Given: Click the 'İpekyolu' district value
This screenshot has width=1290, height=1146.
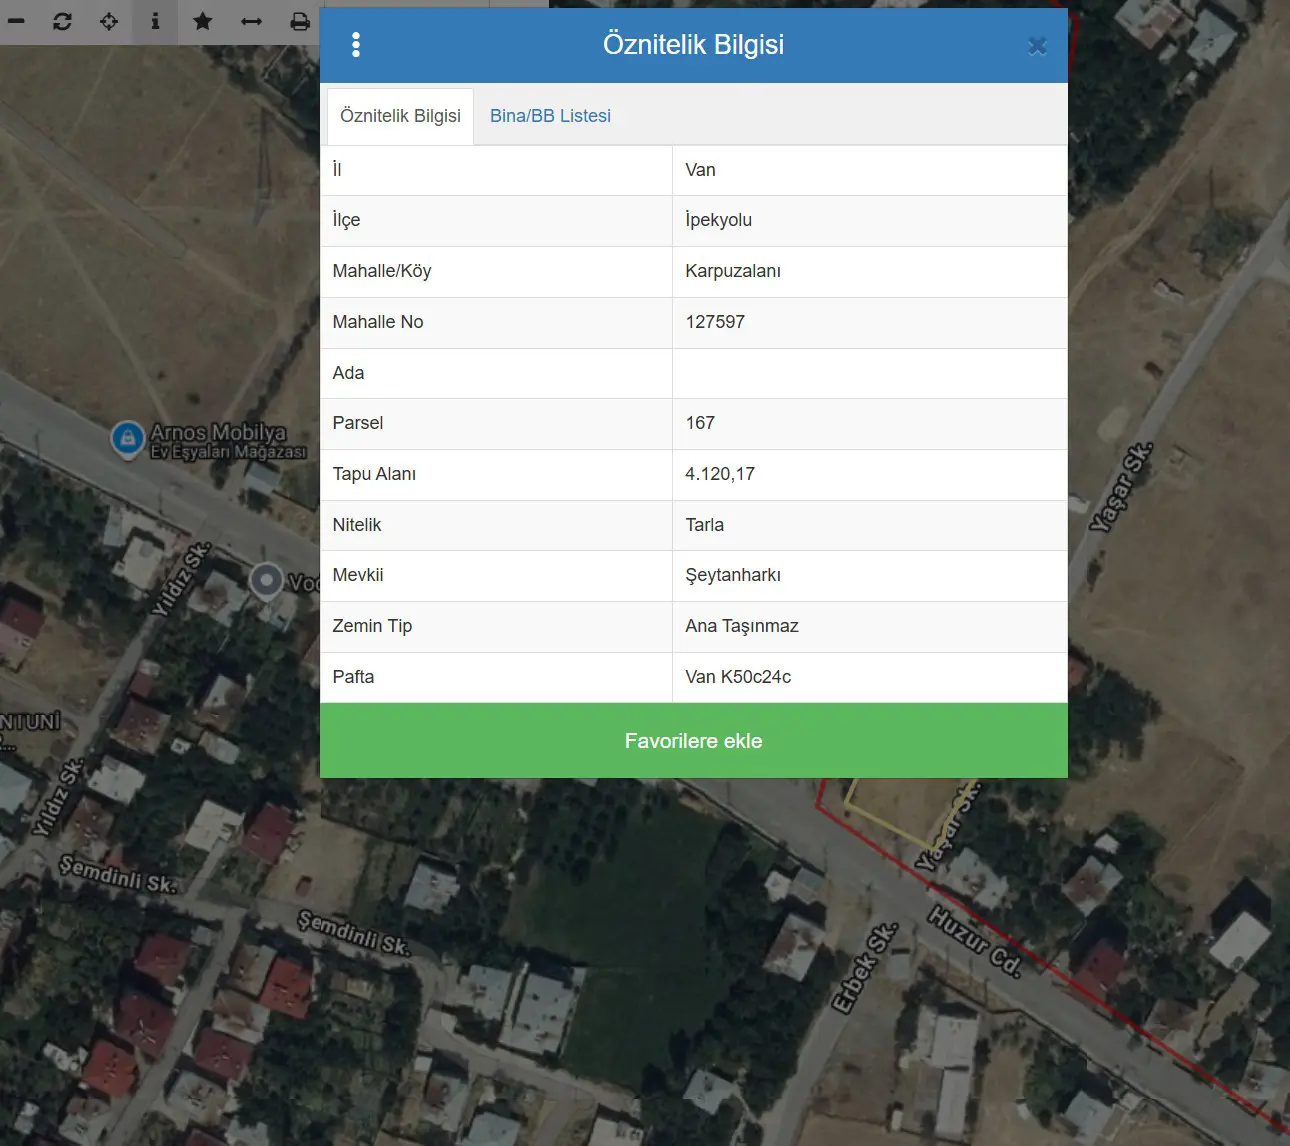Looking at the screenshot, I should (718, 220).
